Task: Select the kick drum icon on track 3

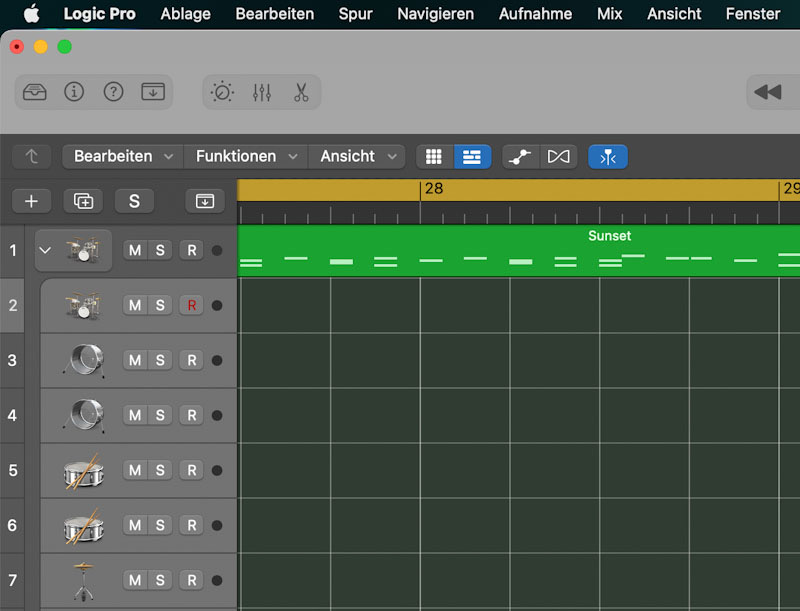Action: click(85, 360)
